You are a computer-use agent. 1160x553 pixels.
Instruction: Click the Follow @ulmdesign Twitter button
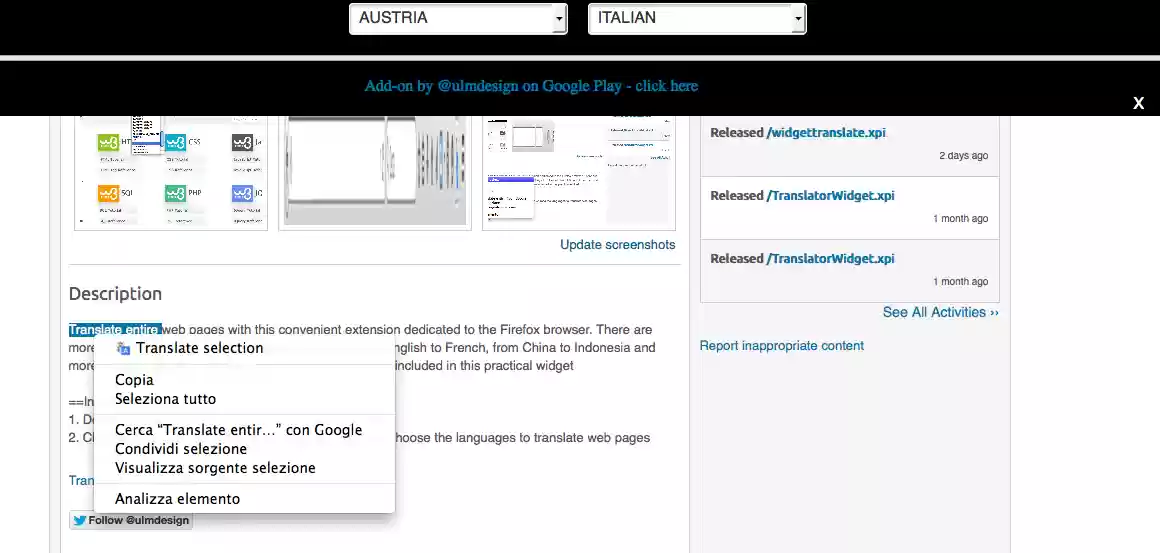(131, 520)
